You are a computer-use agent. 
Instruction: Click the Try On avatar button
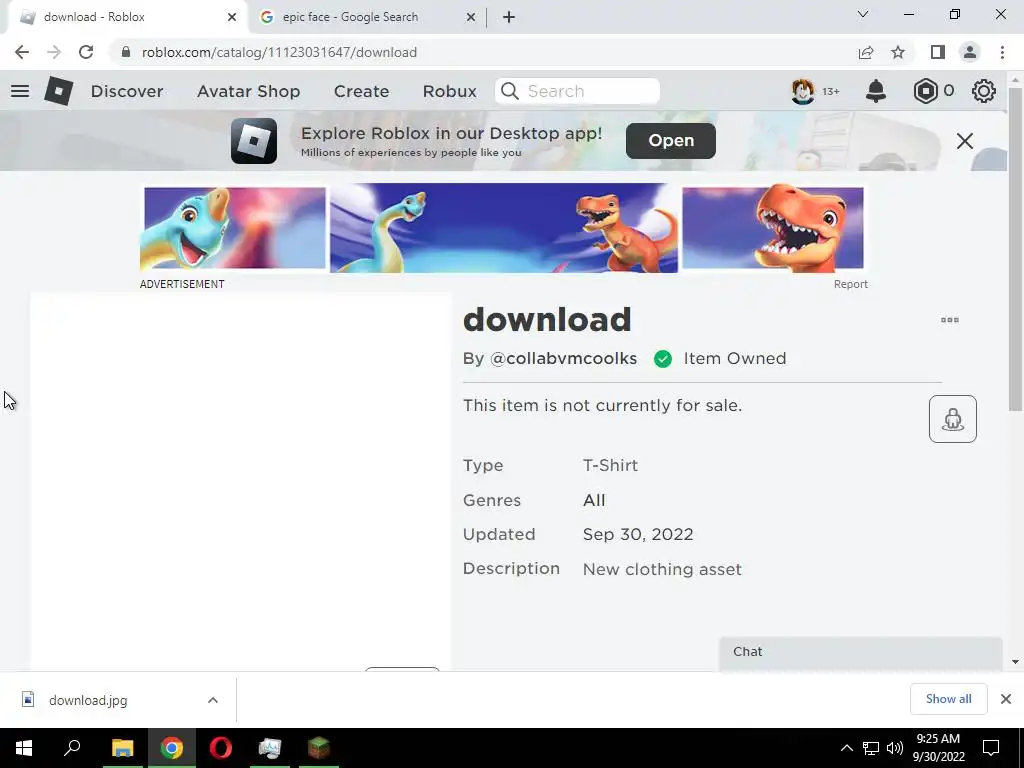953,419
